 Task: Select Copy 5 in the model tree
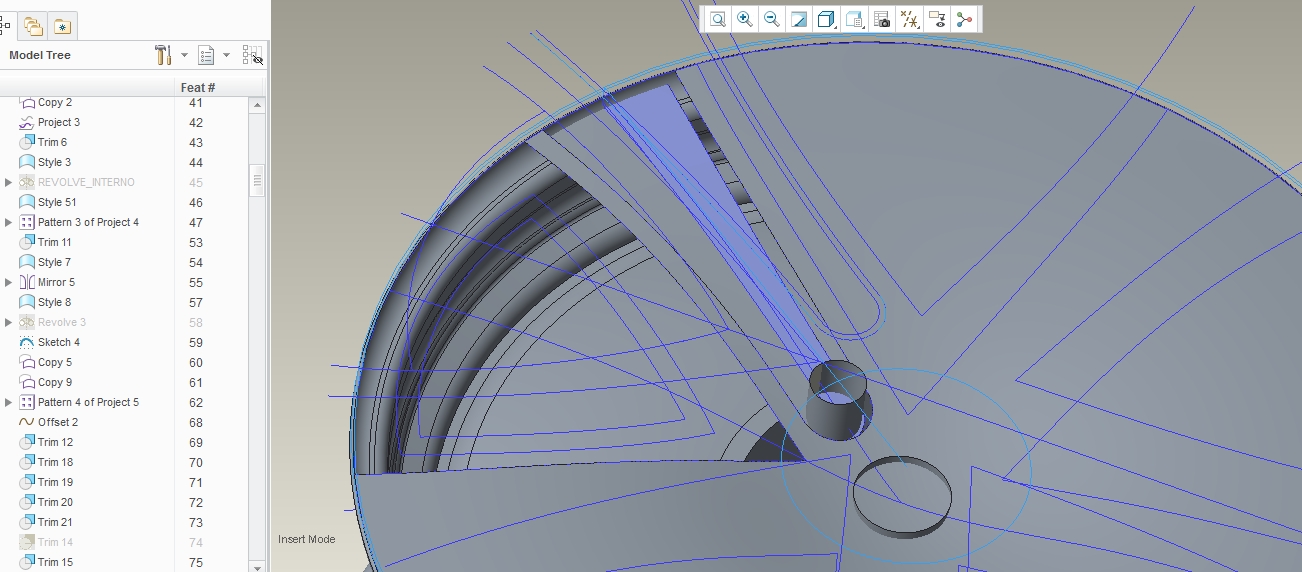pyautogui.click(x=55, y=362)
